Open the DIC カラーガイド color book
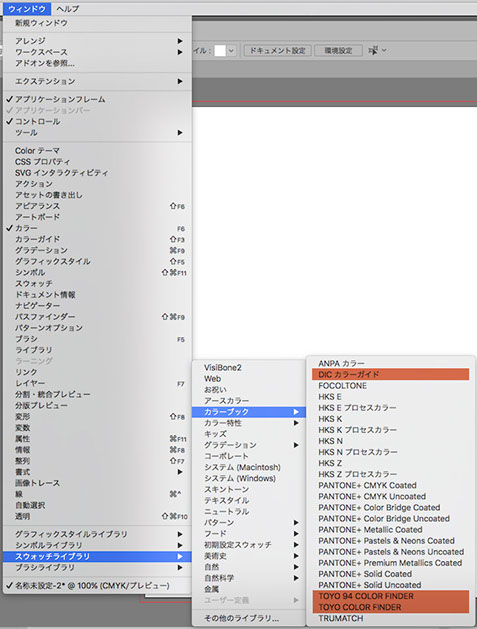The image size is (477, 629). click(390, 375)
